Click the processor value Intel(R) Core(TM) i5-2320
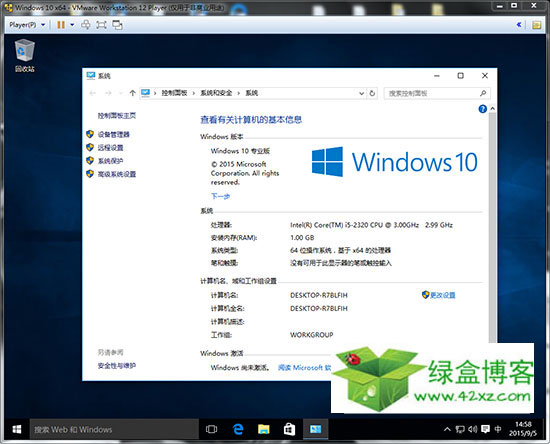This screenshot has height=444, width=550. 371,225
